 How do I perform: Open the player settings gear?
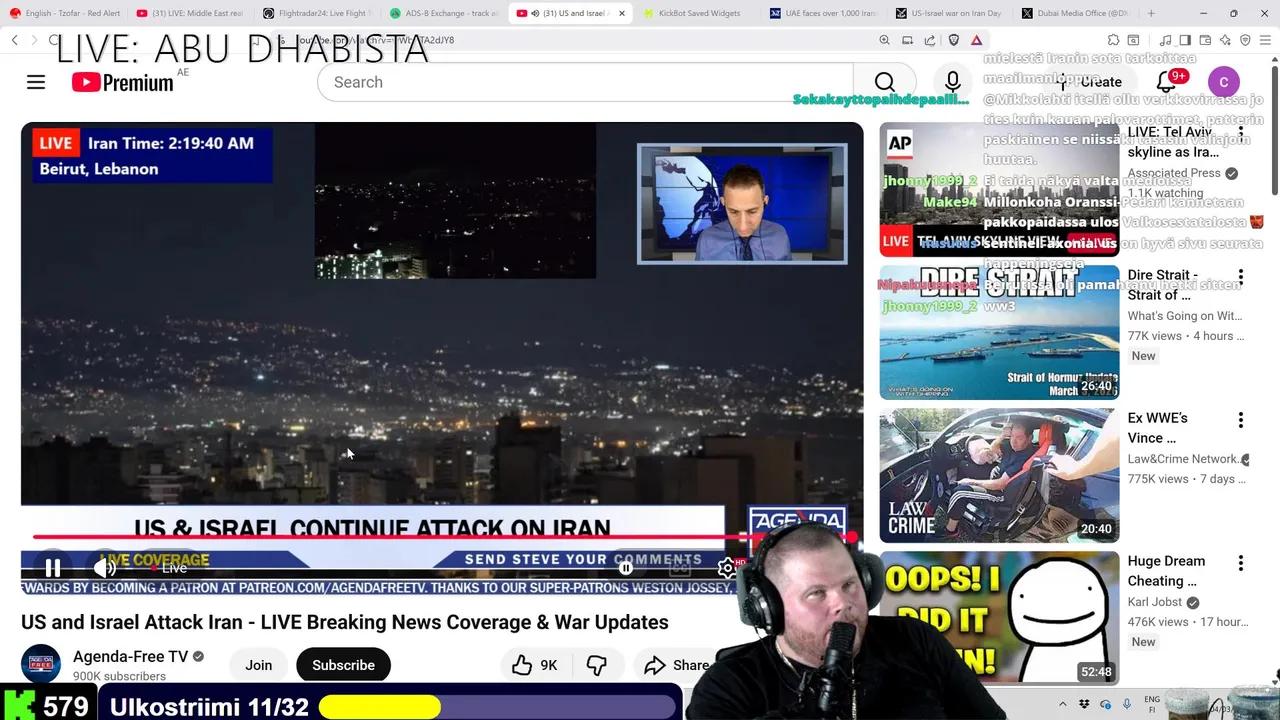point(727,568)
